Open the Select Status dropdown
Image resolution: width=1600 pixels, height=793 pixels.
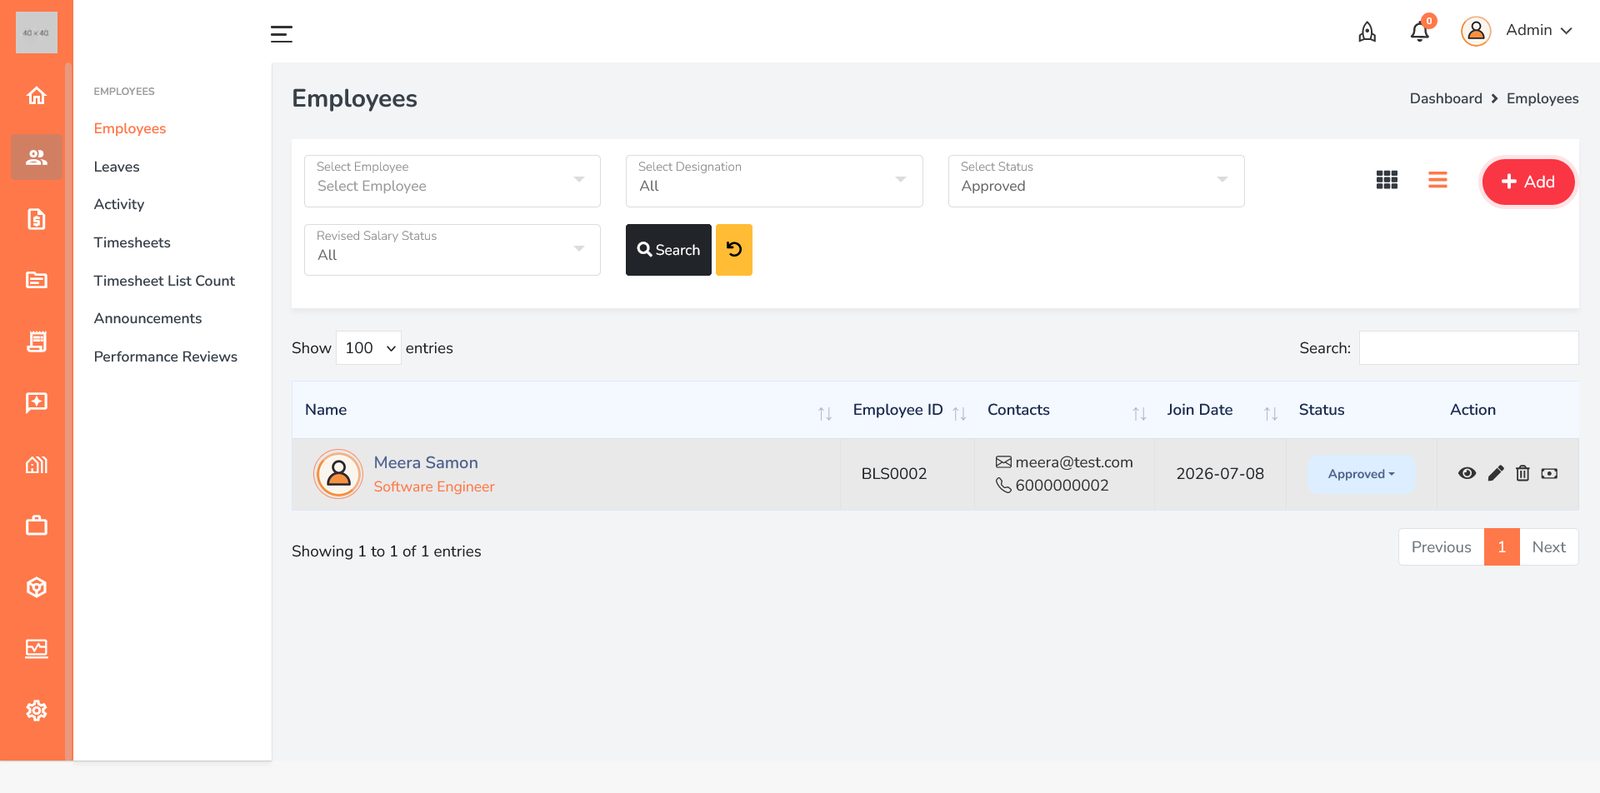[1096, 181]
